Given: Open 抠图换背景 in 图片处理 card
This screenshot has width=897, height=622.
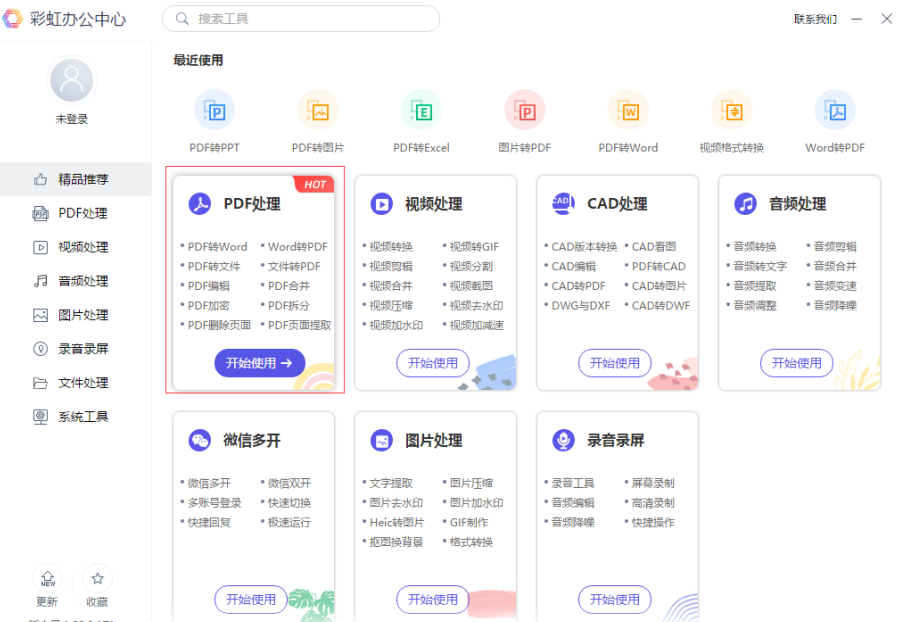Looking at the screenshot, I should point(396,542).
